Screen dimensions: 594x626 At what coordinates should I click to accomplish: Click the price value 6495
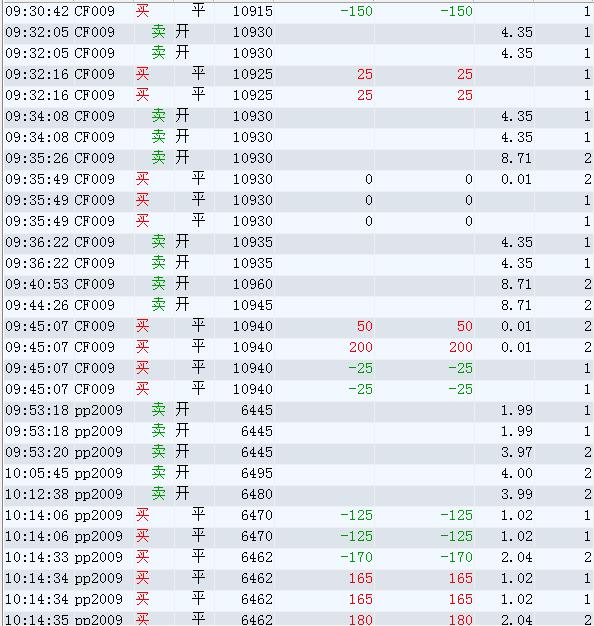pyautogui.click(x=257, y=473)
